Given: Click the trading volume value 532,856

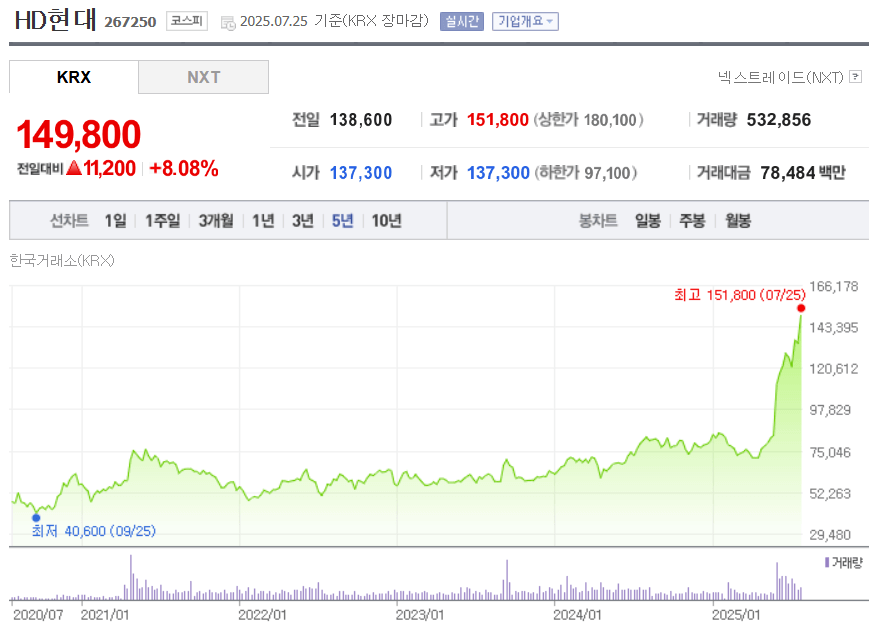Looking at the screenshot, I should pos(779,120).
